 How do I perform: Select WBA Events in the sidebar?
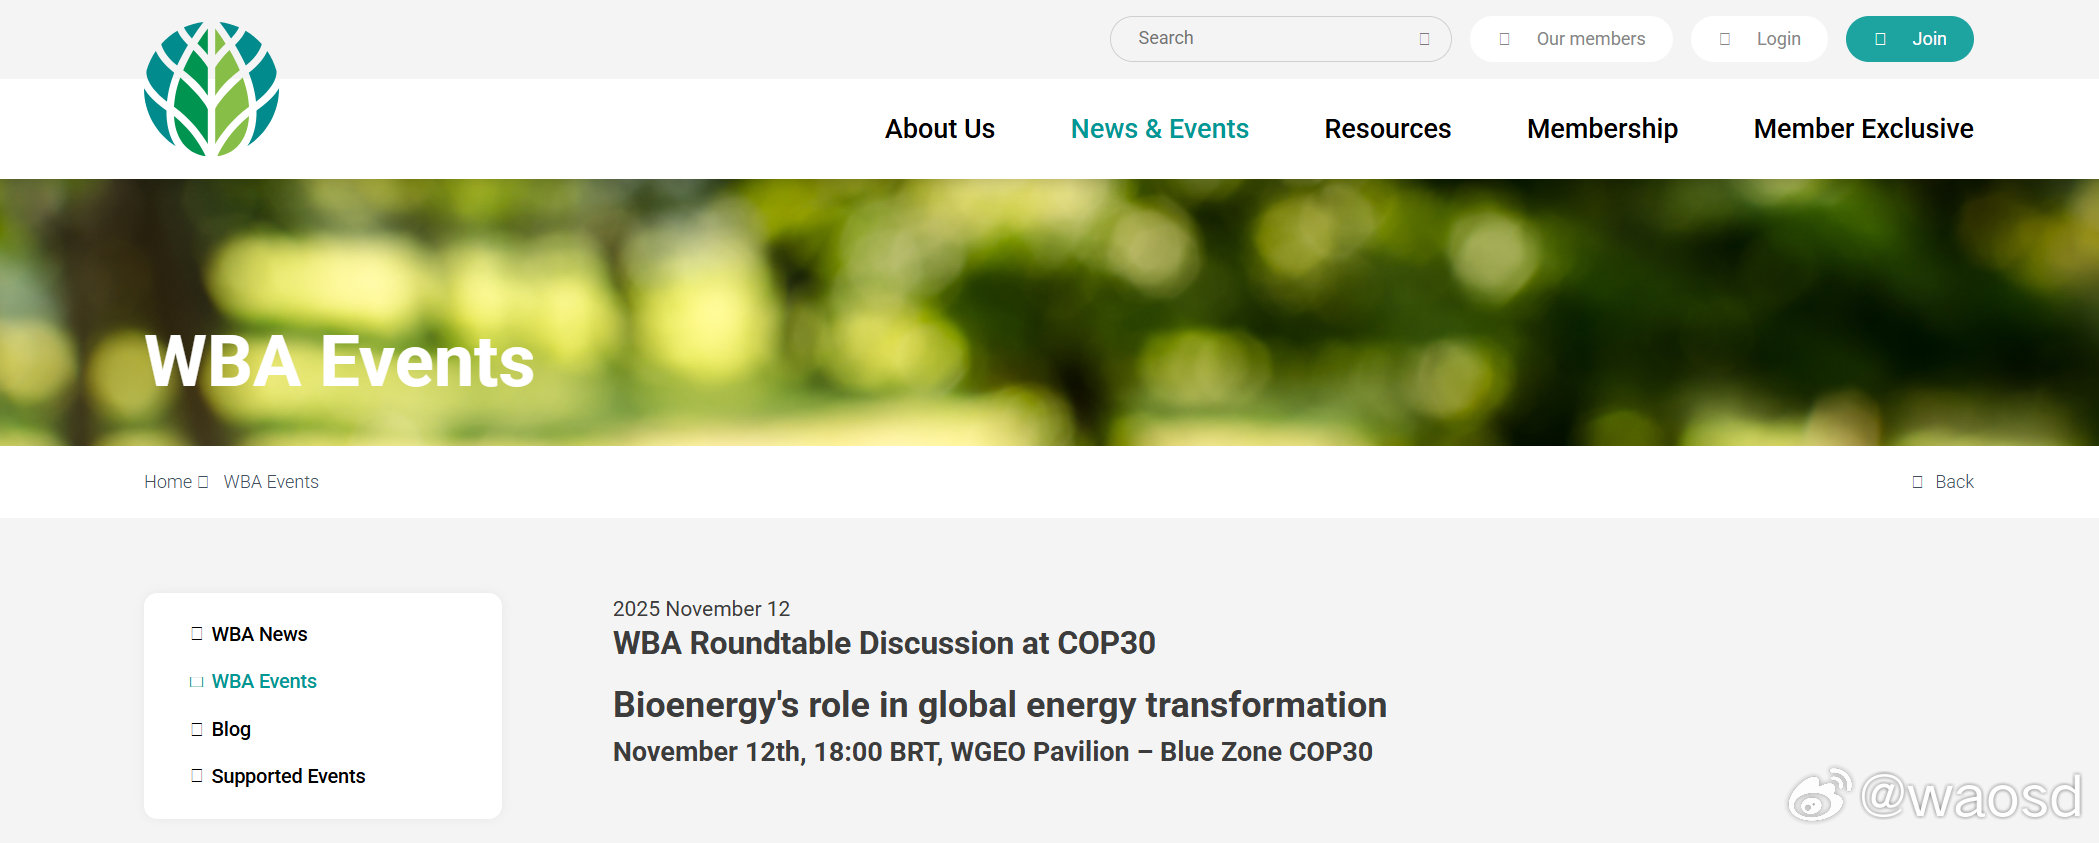(x=264, y=681)
